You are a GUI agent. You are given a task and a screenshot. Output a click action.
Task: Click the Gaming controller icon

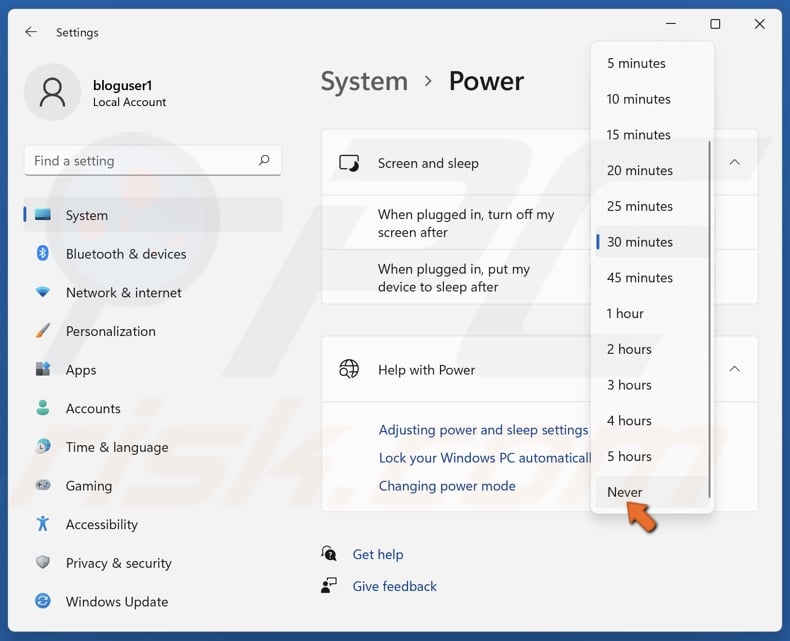click(x=43, y=485)
